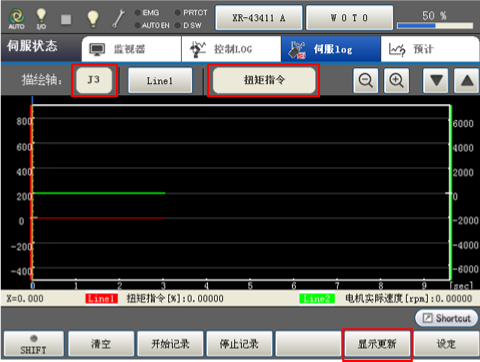
Task: Check the AUTO EN status indicator
Action: coord(152,25)
